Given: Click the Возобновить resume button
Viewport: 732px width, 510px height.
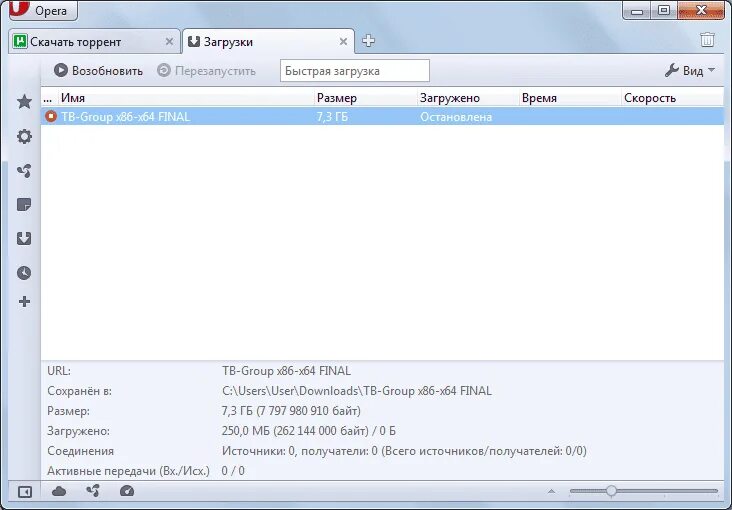Looking at the screenshot, I should (x=99, y=71).
